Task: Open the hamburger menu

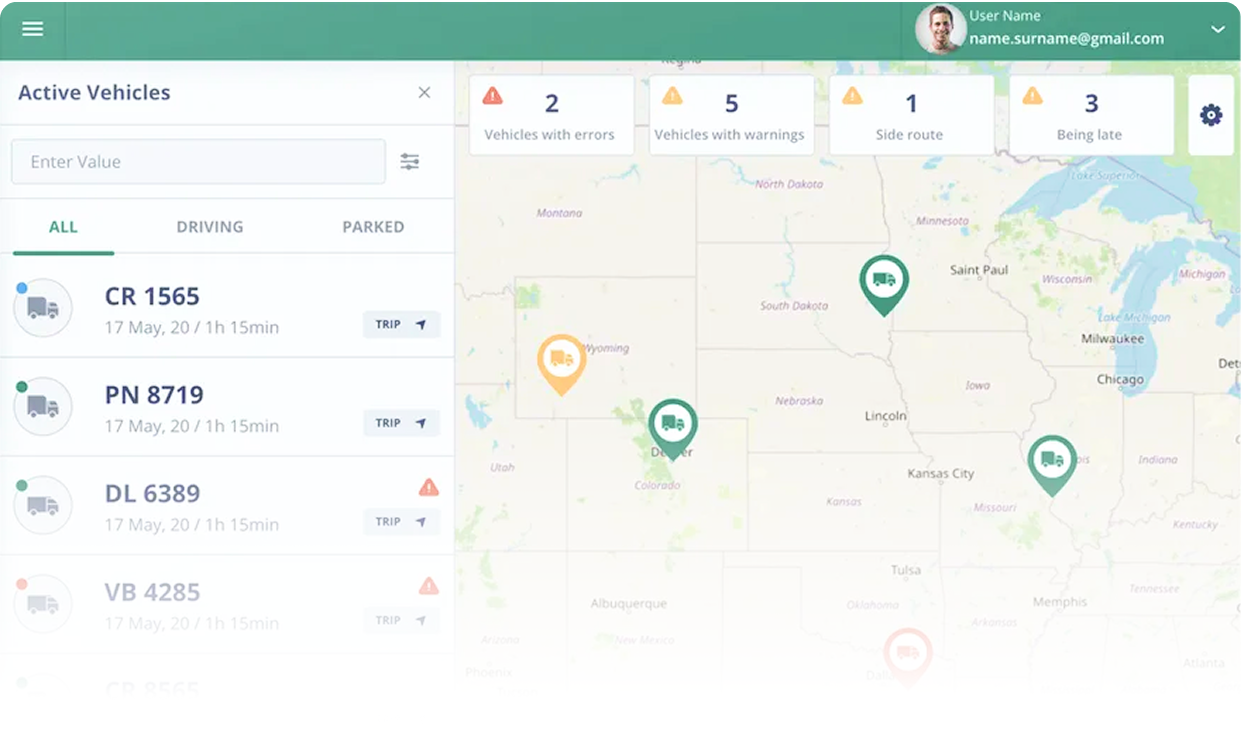Action: [x=32, y=29]
